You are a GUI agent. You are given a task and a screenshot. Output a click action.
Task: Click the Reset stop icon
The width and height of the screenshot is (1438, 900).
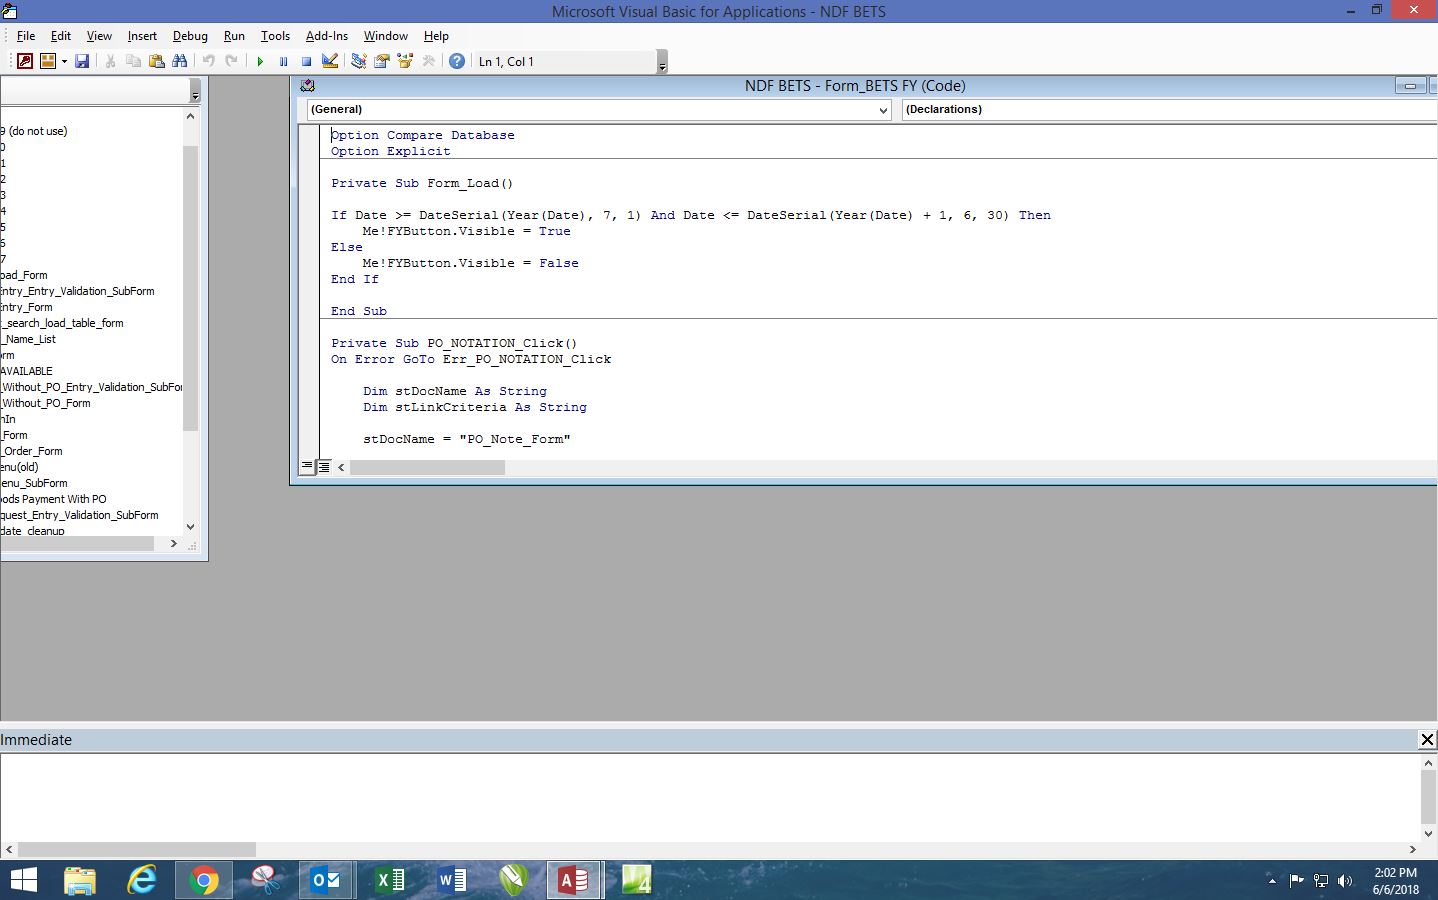pyautogui.click(x=306, y=61)
